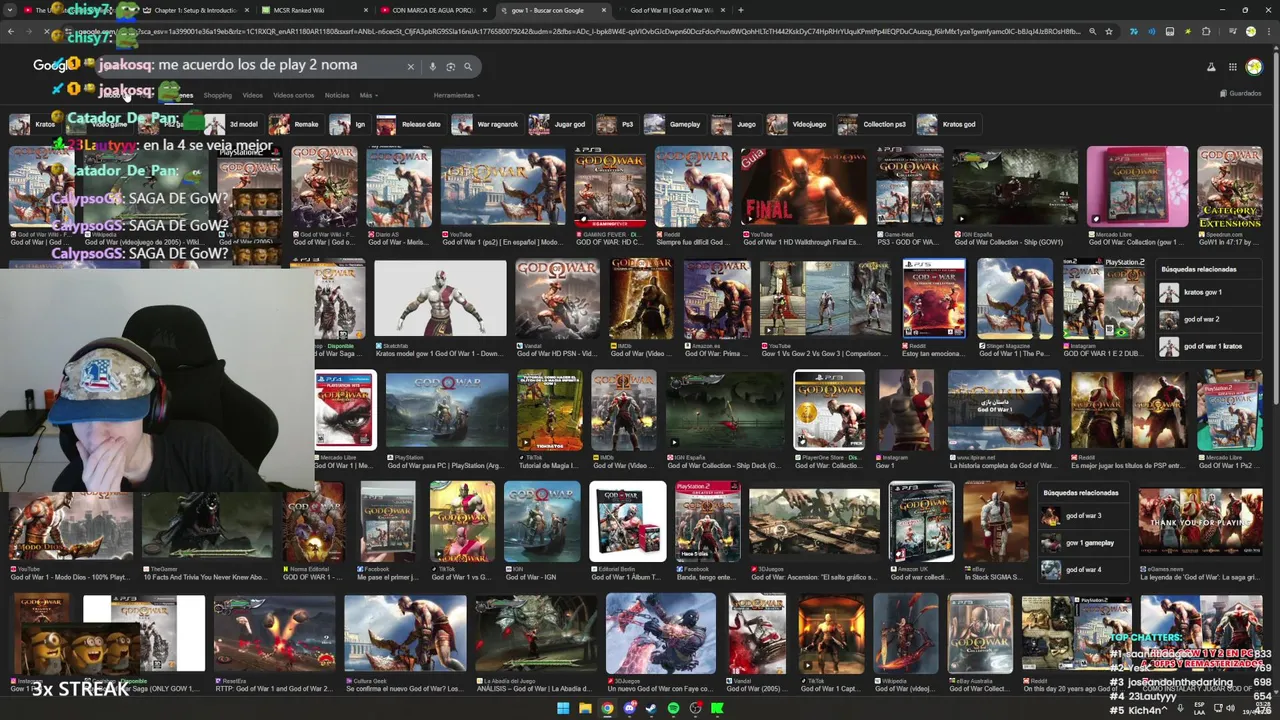
Task: Open the green Kick app on the taskbar
Action: pos(717,708)
